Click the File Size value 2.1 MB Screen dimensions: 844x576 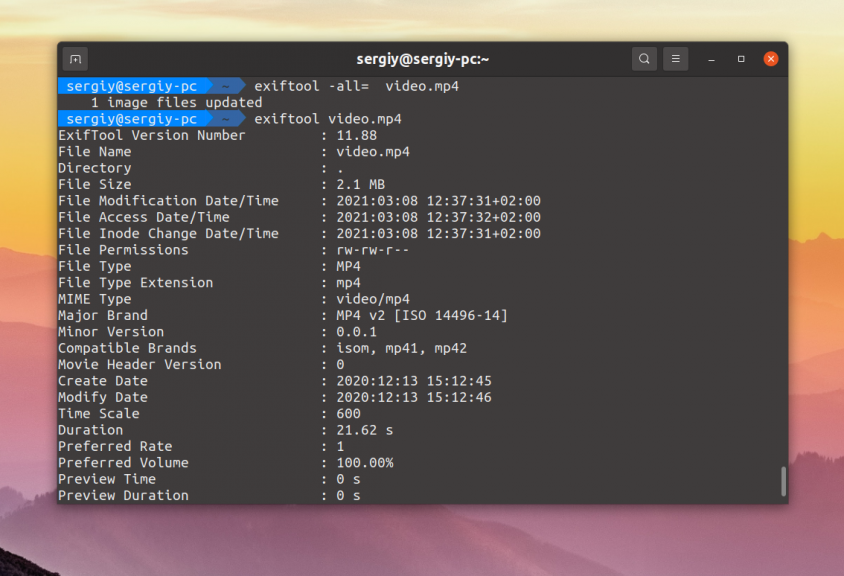click(x=360, y=184)
